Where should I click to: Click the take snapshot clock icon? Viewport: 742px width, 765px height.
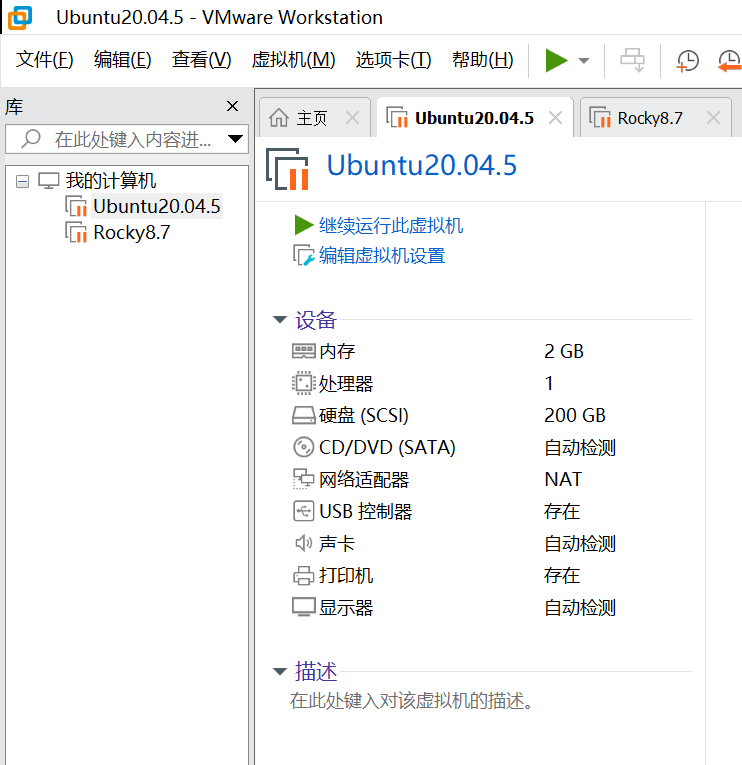tap(688, 61)
